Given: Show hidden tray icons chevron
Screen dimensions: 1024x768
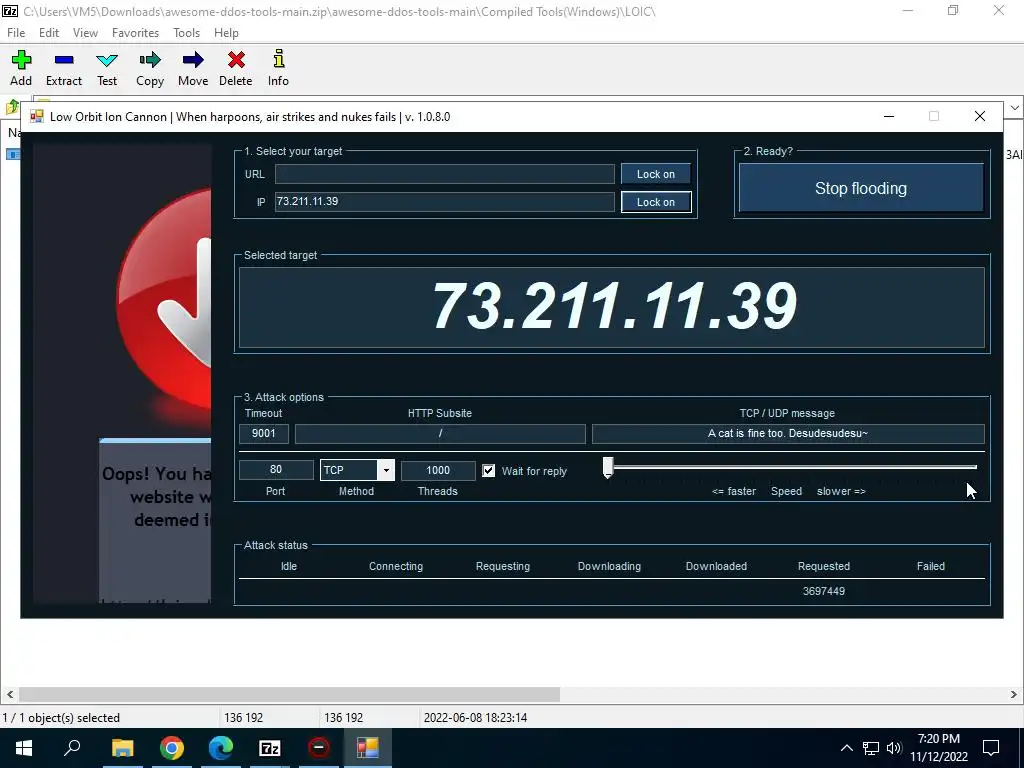Looking at the screenshot, I should click(846, 748).
